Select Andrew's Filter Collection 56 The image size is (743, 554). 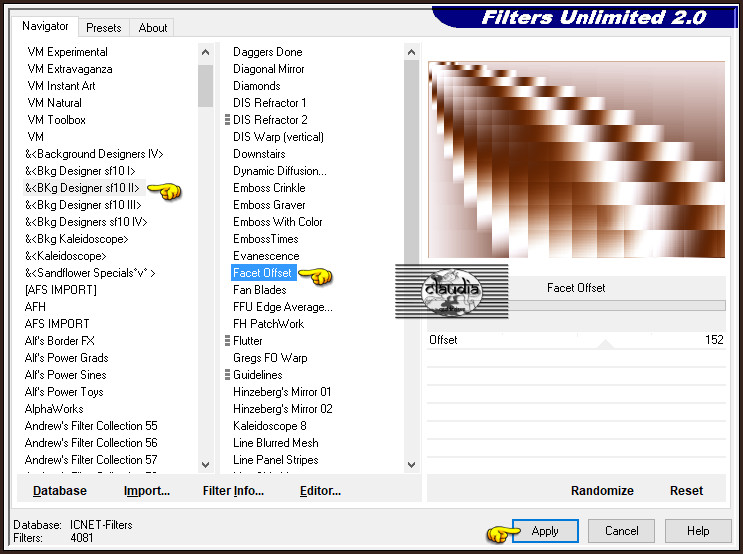pos(91,443)
